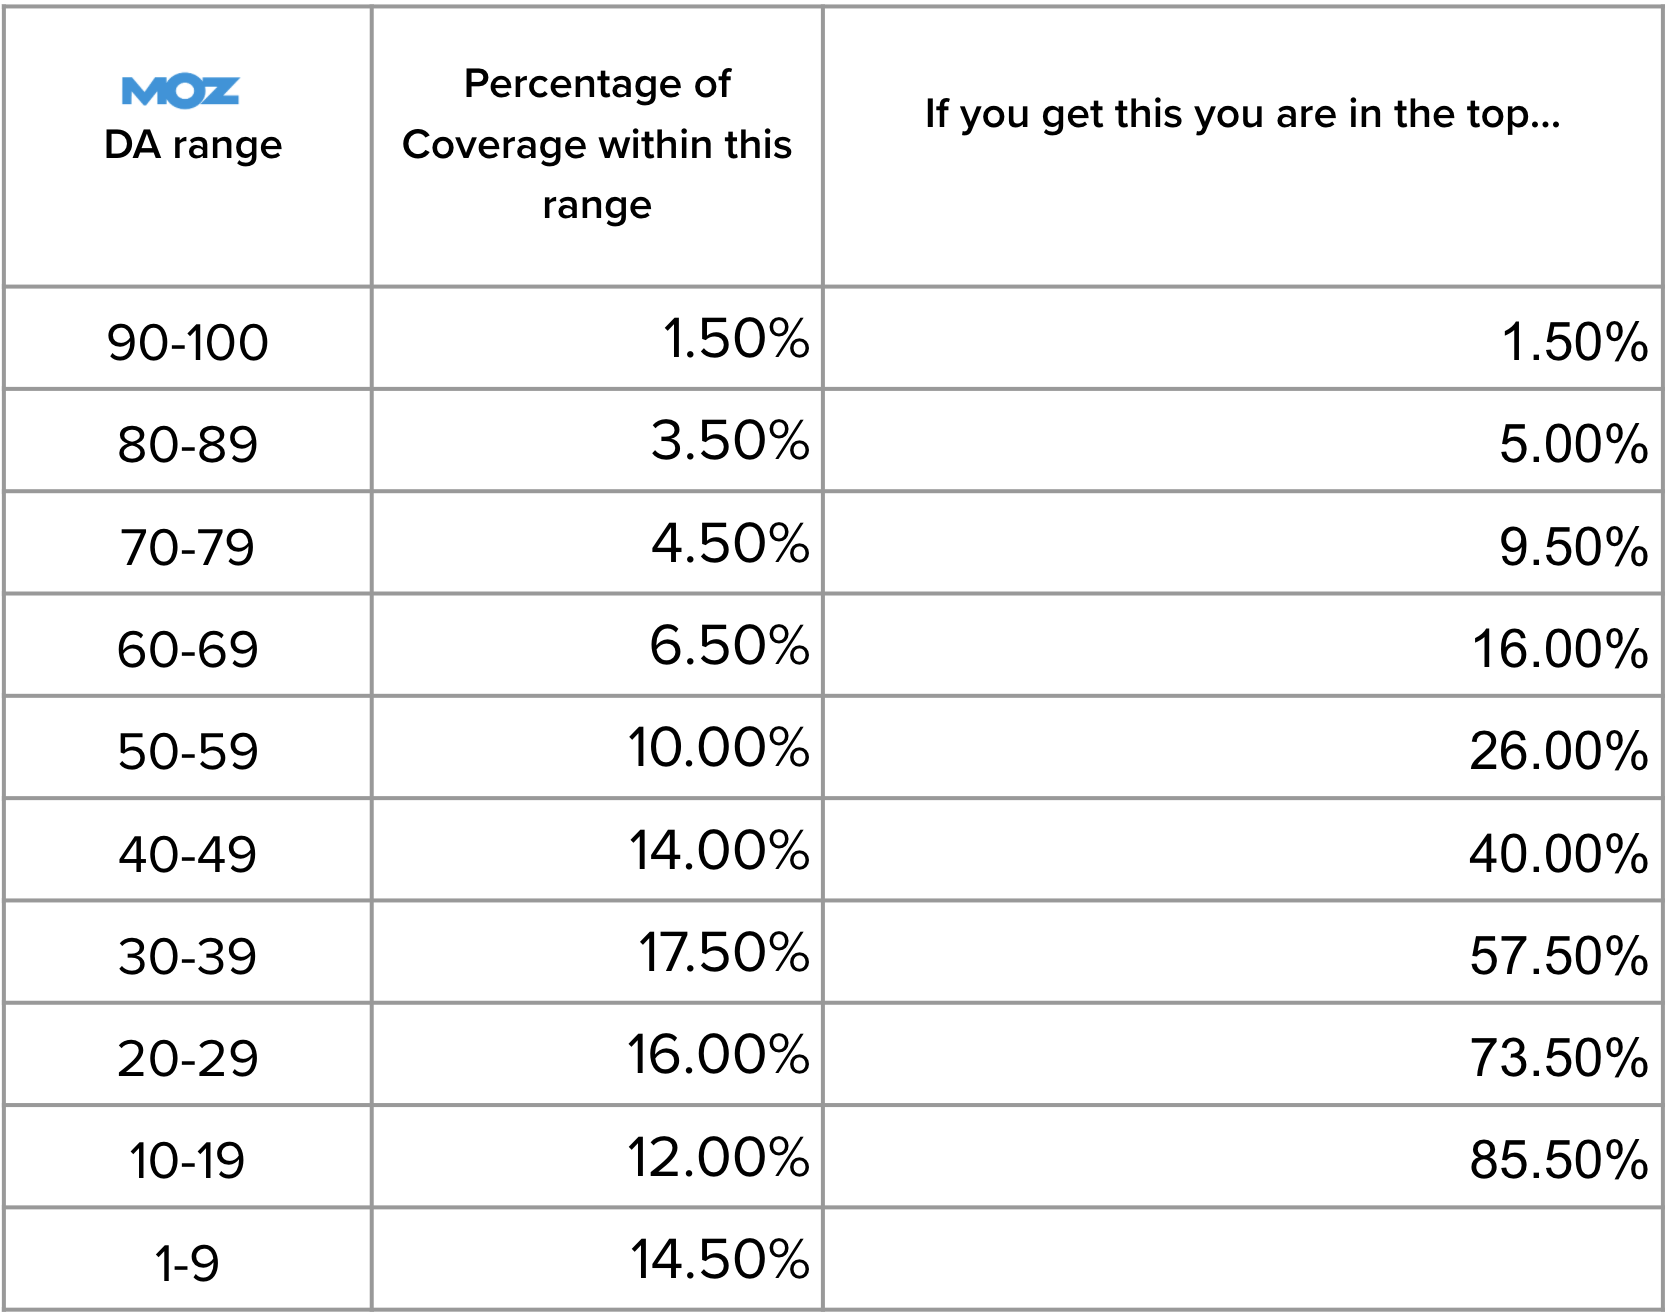Click the 60-69 range cell
This screenshot has height=1314, width=1668.
(x=188, y=649)
